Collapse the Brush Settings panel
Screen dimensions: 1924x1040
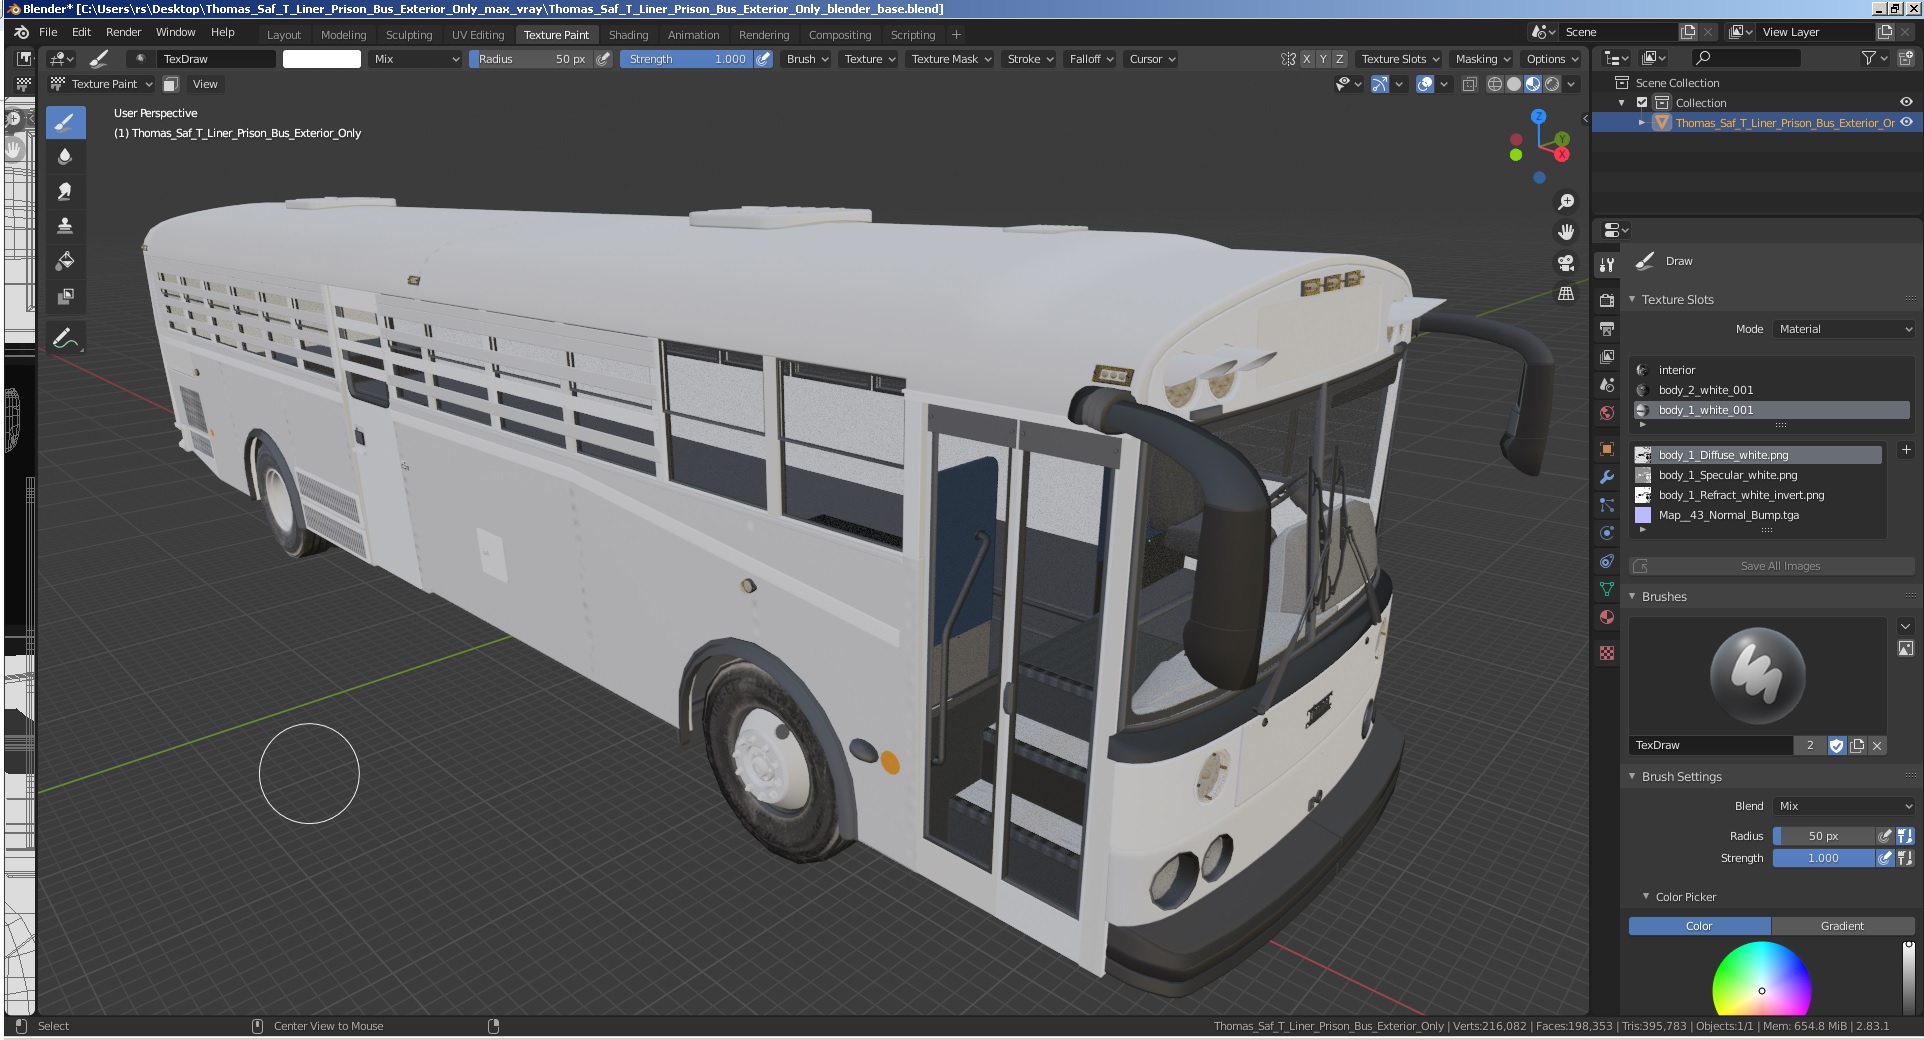pos(1681,777)
